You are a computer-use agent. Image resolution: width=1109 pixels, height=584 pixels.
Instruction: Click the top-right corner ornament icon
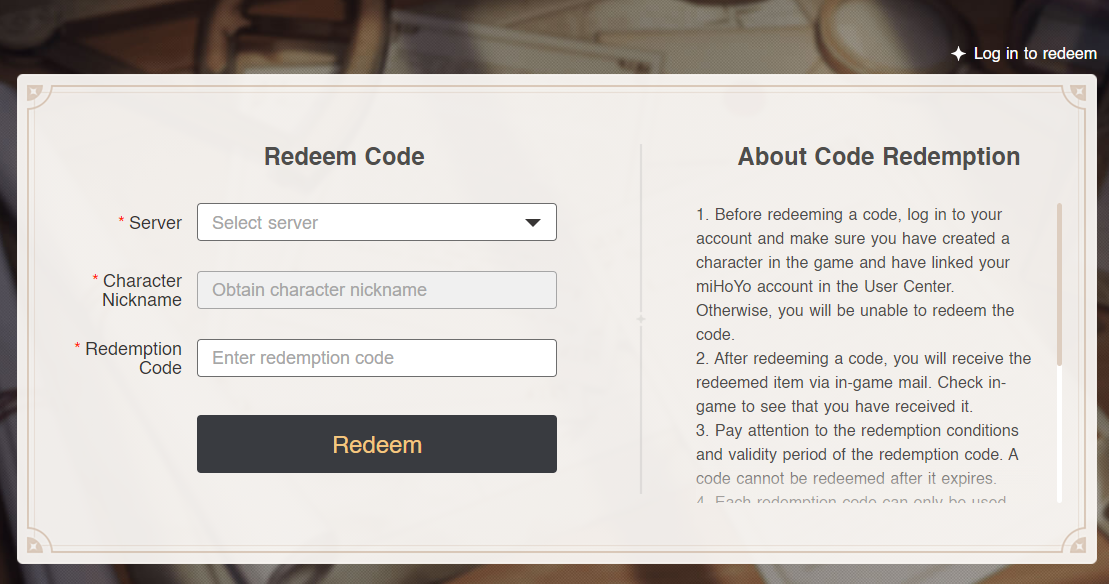pyautogui.click(x=1078, y=93)
